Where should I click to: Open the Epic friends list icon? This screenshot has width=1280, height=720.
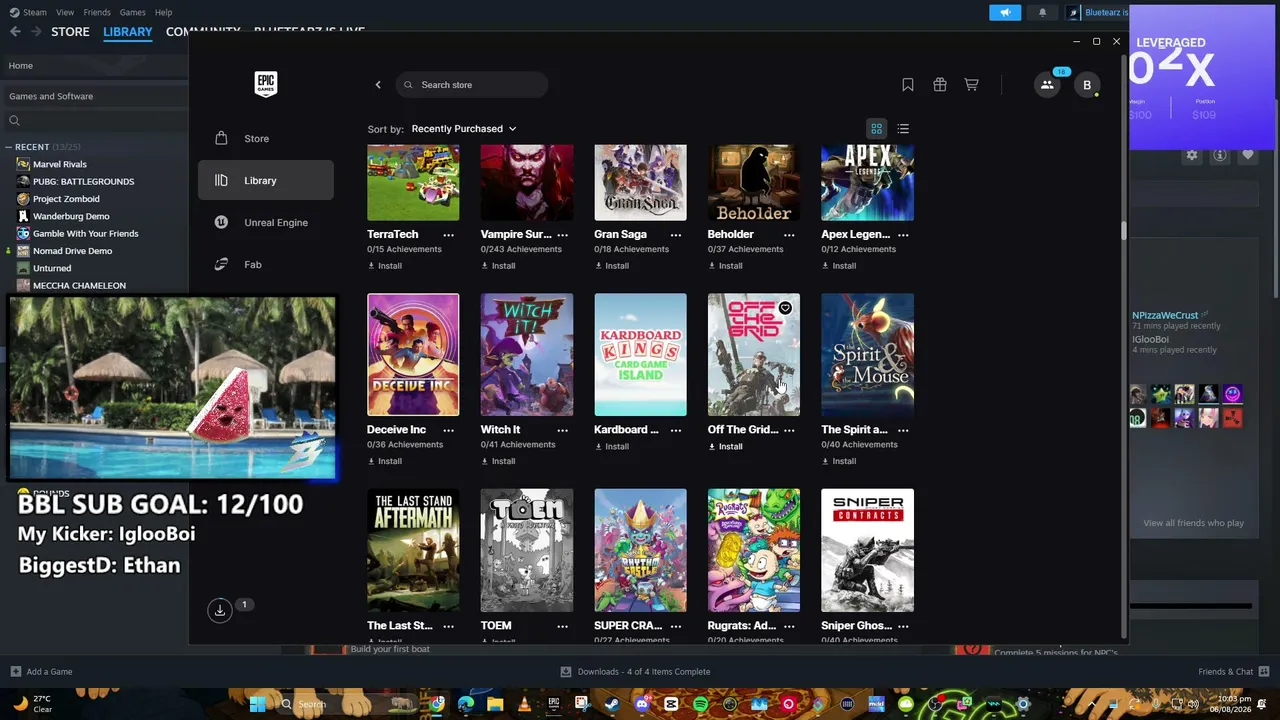1047,85
